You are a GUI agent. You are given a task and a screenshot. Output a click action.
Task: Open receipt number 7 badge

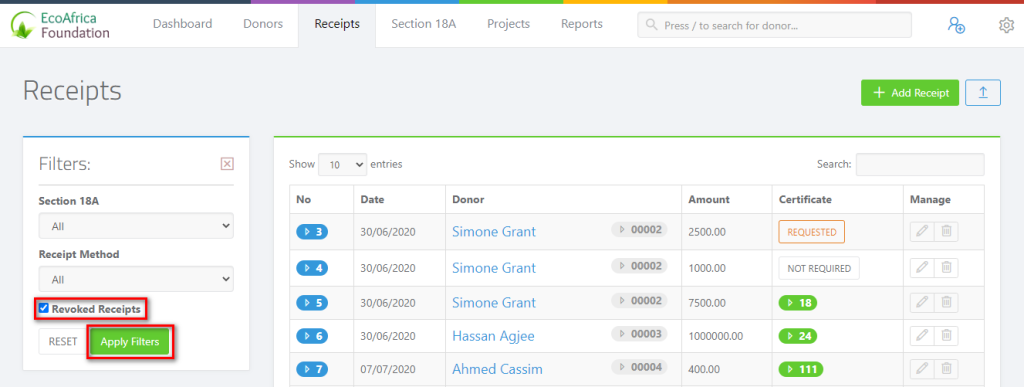coord(312,369)
